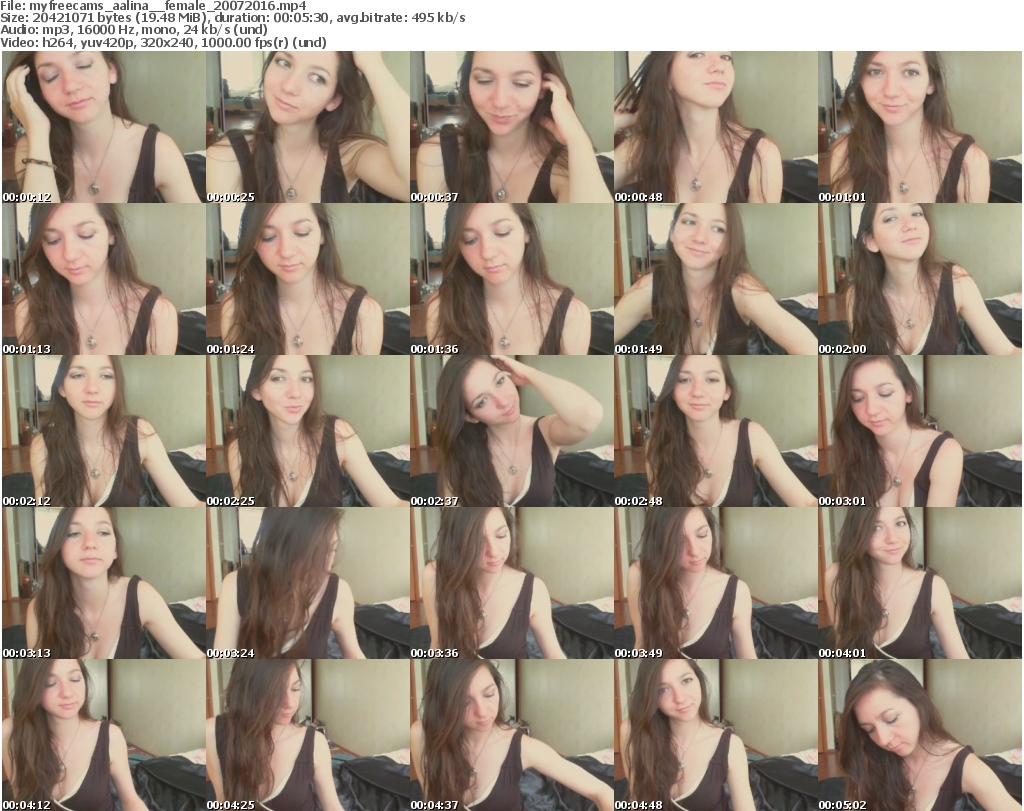Select the thumbnail at 00:01:13
This screenshot has width=1024, height=811.
point(103,279)
